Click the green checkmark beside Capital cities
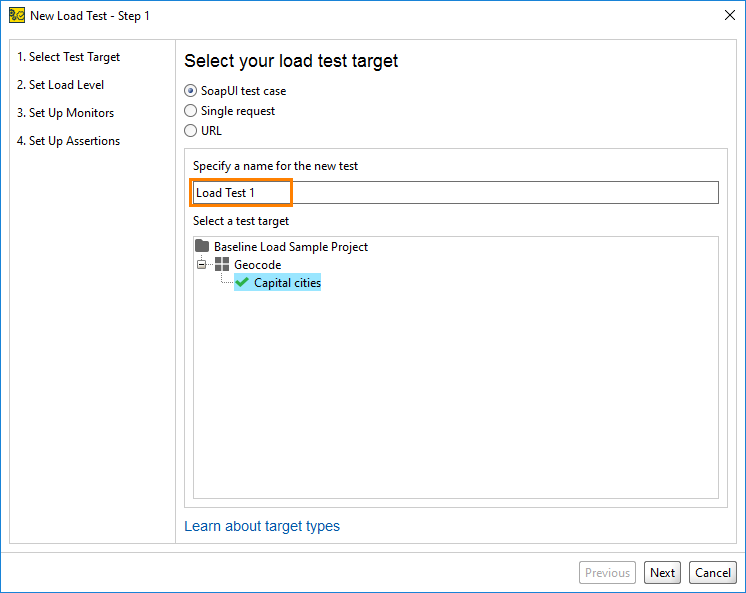Image resolution: width=746 pixels, height=593 pixels. pyautogui.click(x=242, y=282)
